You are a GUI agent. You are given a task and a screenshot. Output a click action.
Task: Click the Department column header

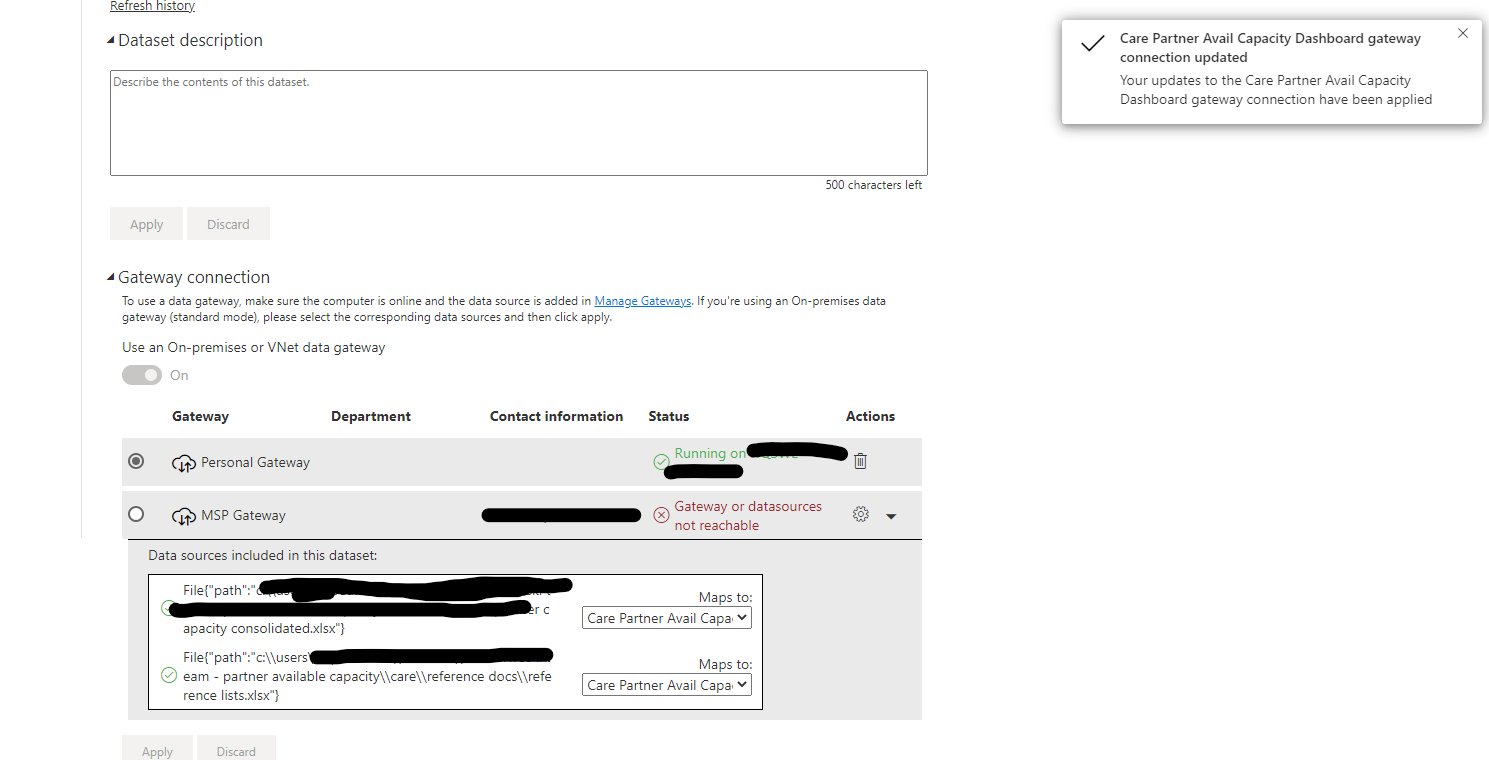371,416
